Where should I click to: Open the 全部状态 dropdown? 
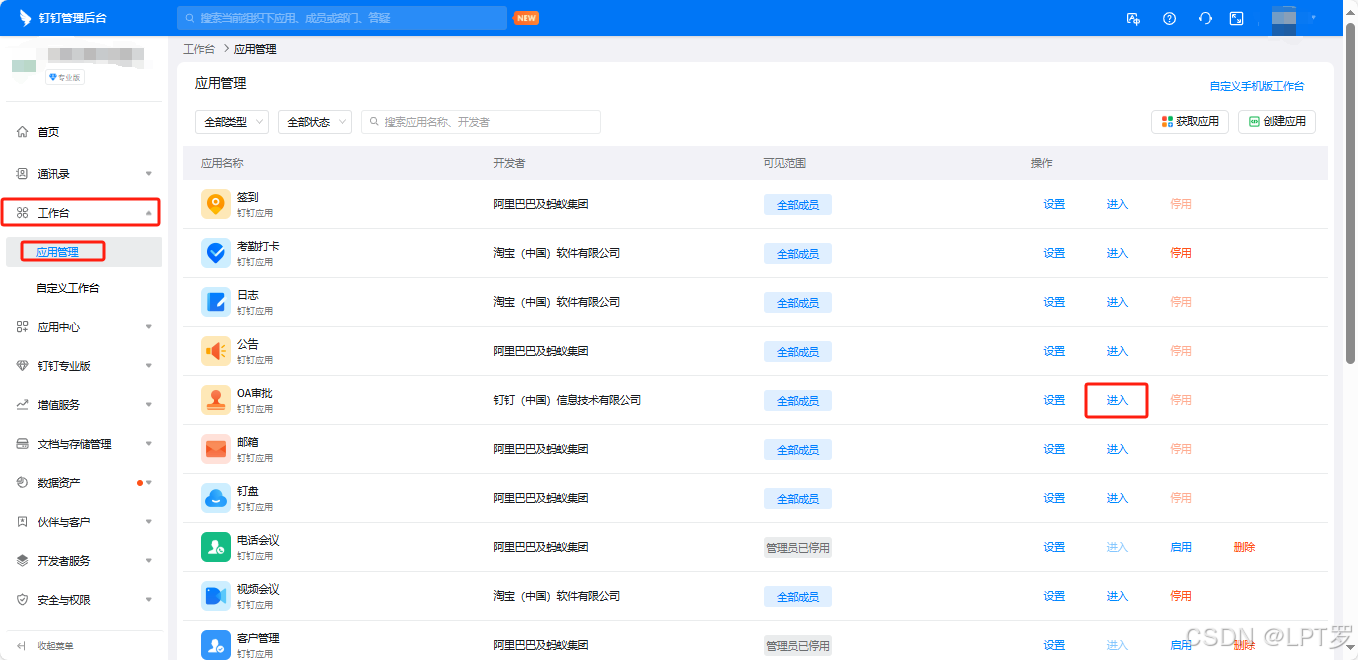tap(315, 122)
